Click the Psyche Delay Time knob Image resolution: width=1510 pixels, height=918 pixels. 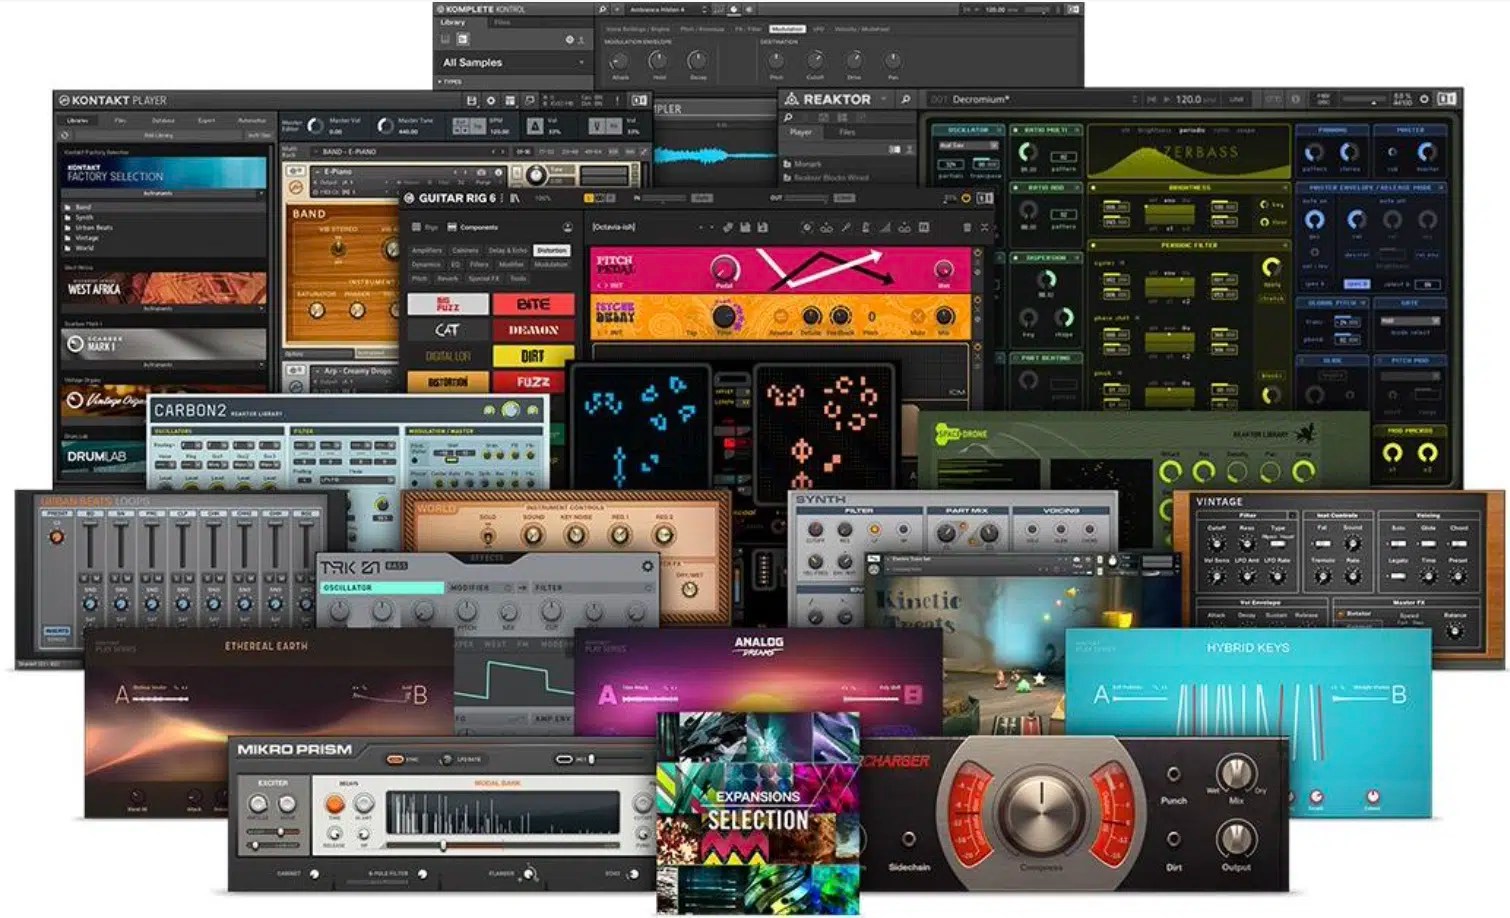(724, 317)
